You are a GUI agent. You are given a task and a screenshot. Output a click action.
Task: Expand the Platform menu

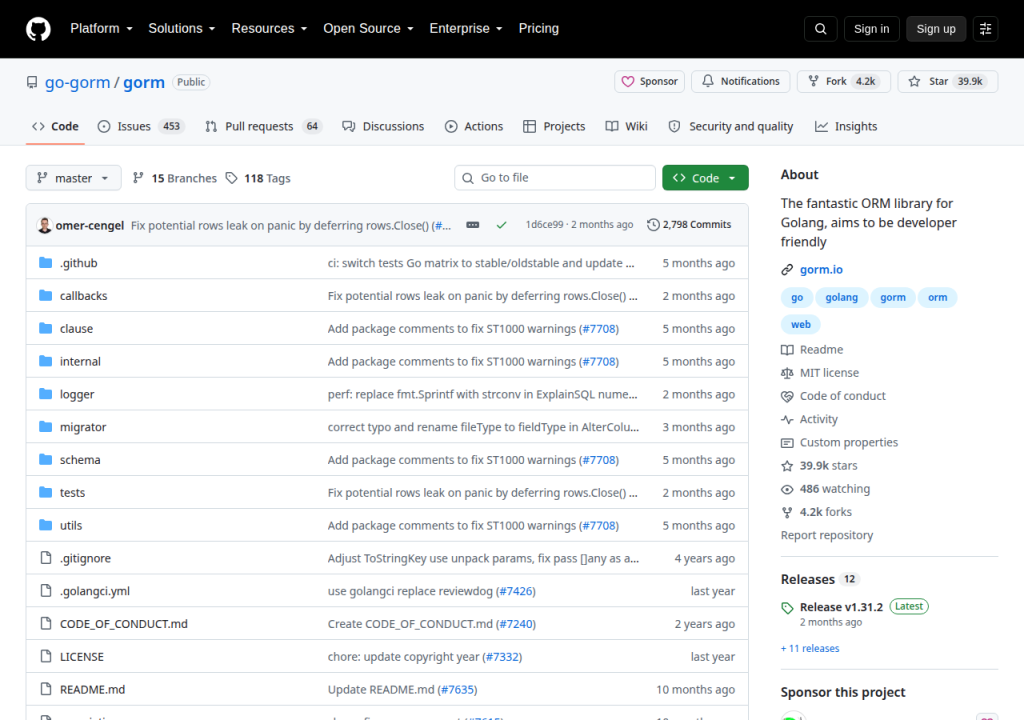pyautogui.click(x=101, y=29)
